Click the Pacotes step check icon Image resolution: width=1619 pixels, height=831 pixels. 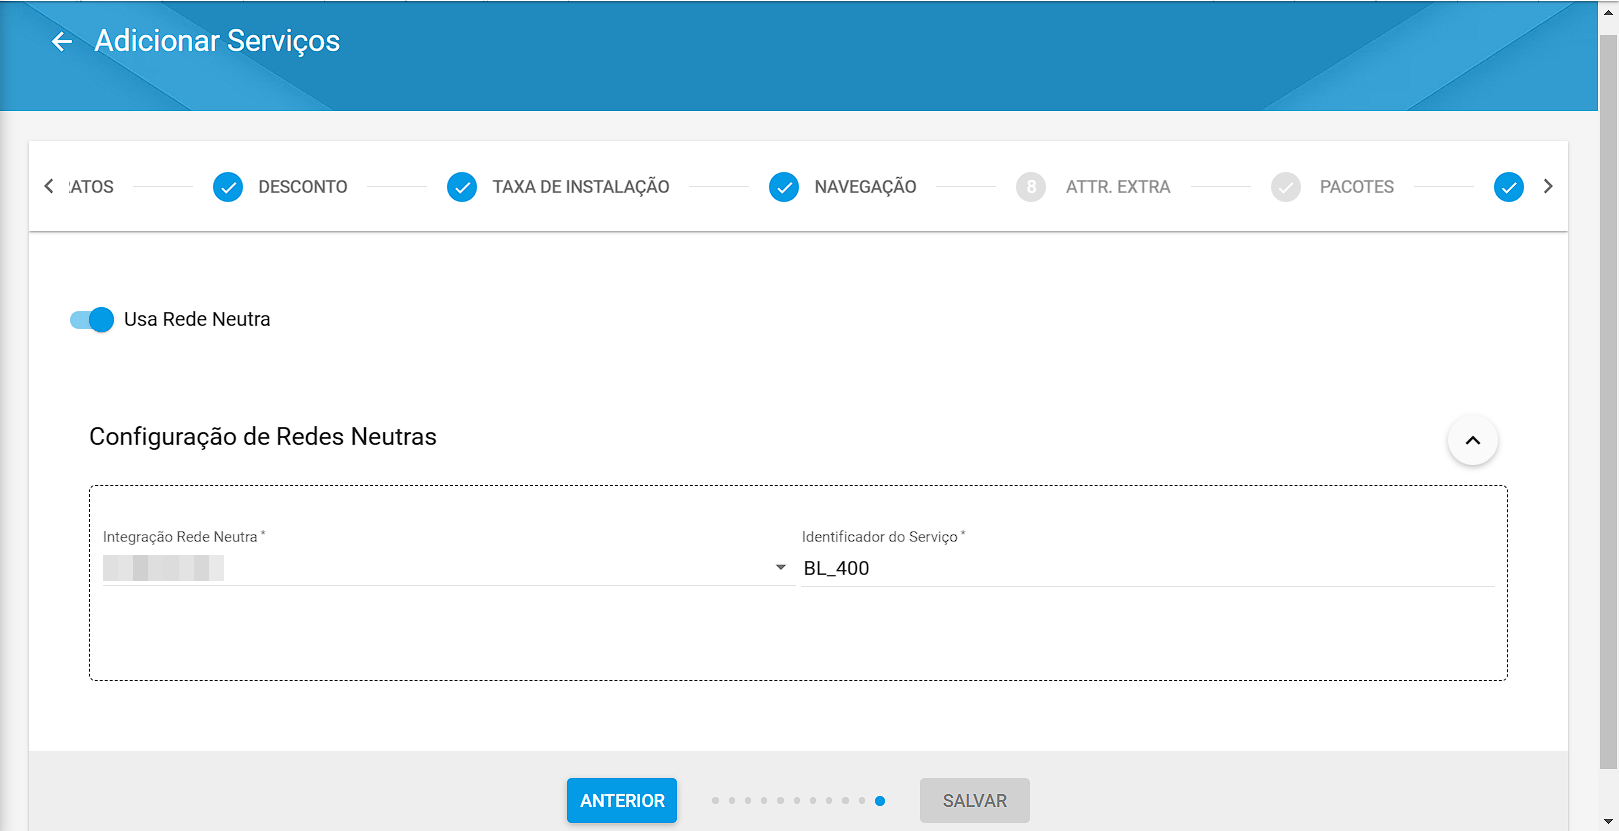pos(1286,187)
